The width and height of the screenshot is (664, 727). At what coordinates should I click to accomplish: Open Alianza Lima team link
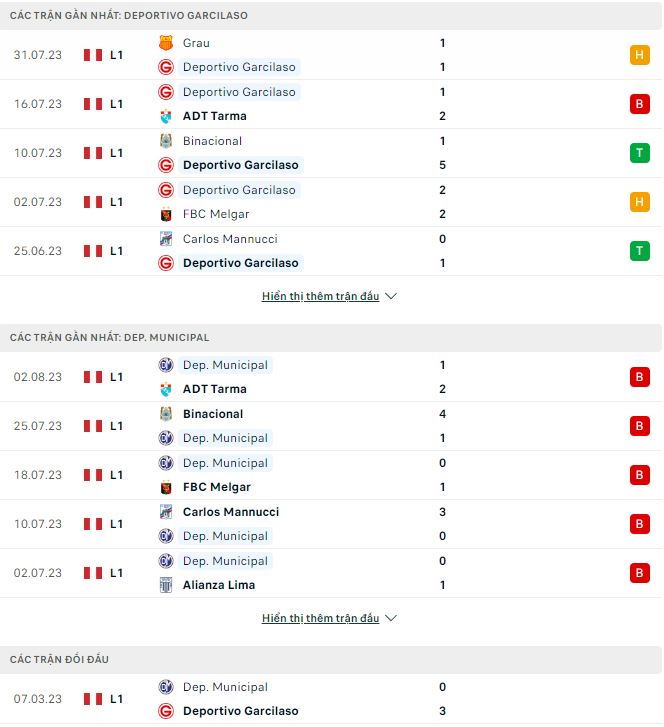219,585
